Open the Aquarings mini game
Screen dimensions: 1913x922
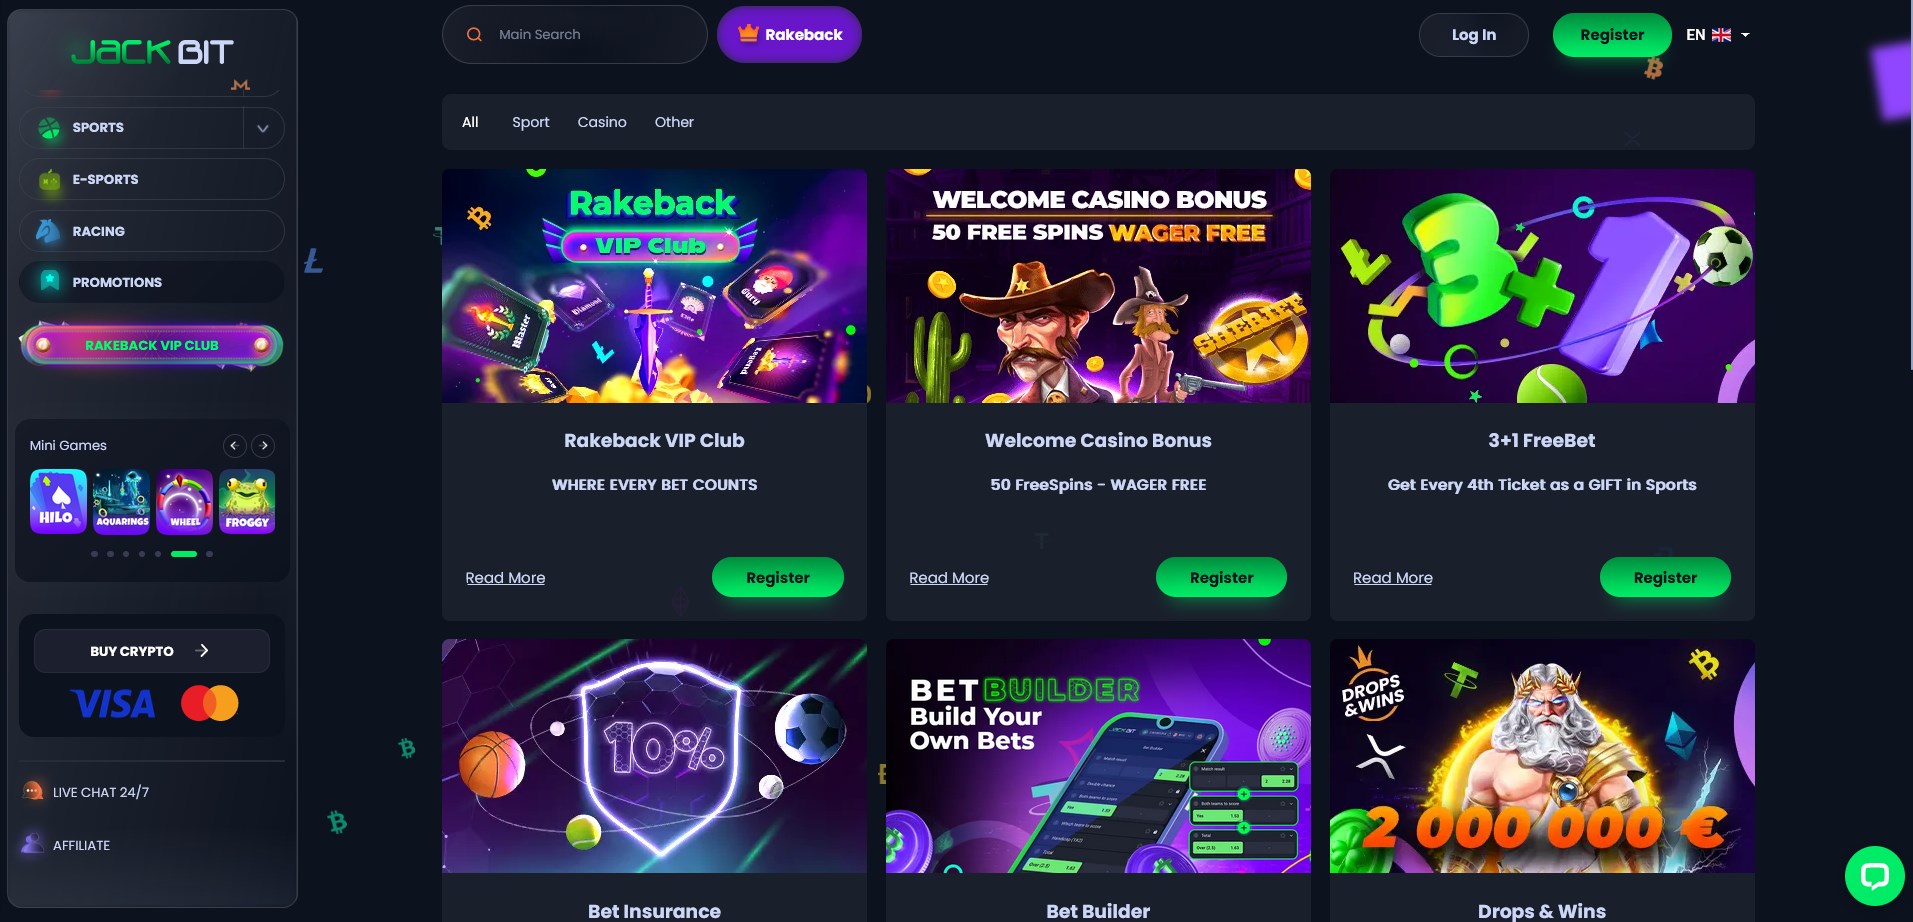[x=121, y=501]
